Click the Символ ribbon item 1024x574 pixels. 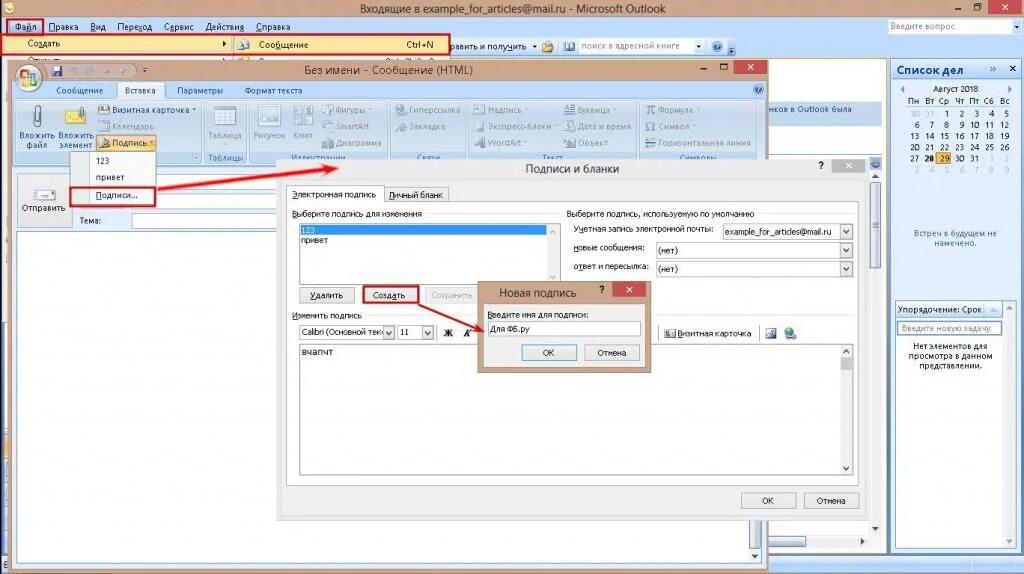pos(669,126)
